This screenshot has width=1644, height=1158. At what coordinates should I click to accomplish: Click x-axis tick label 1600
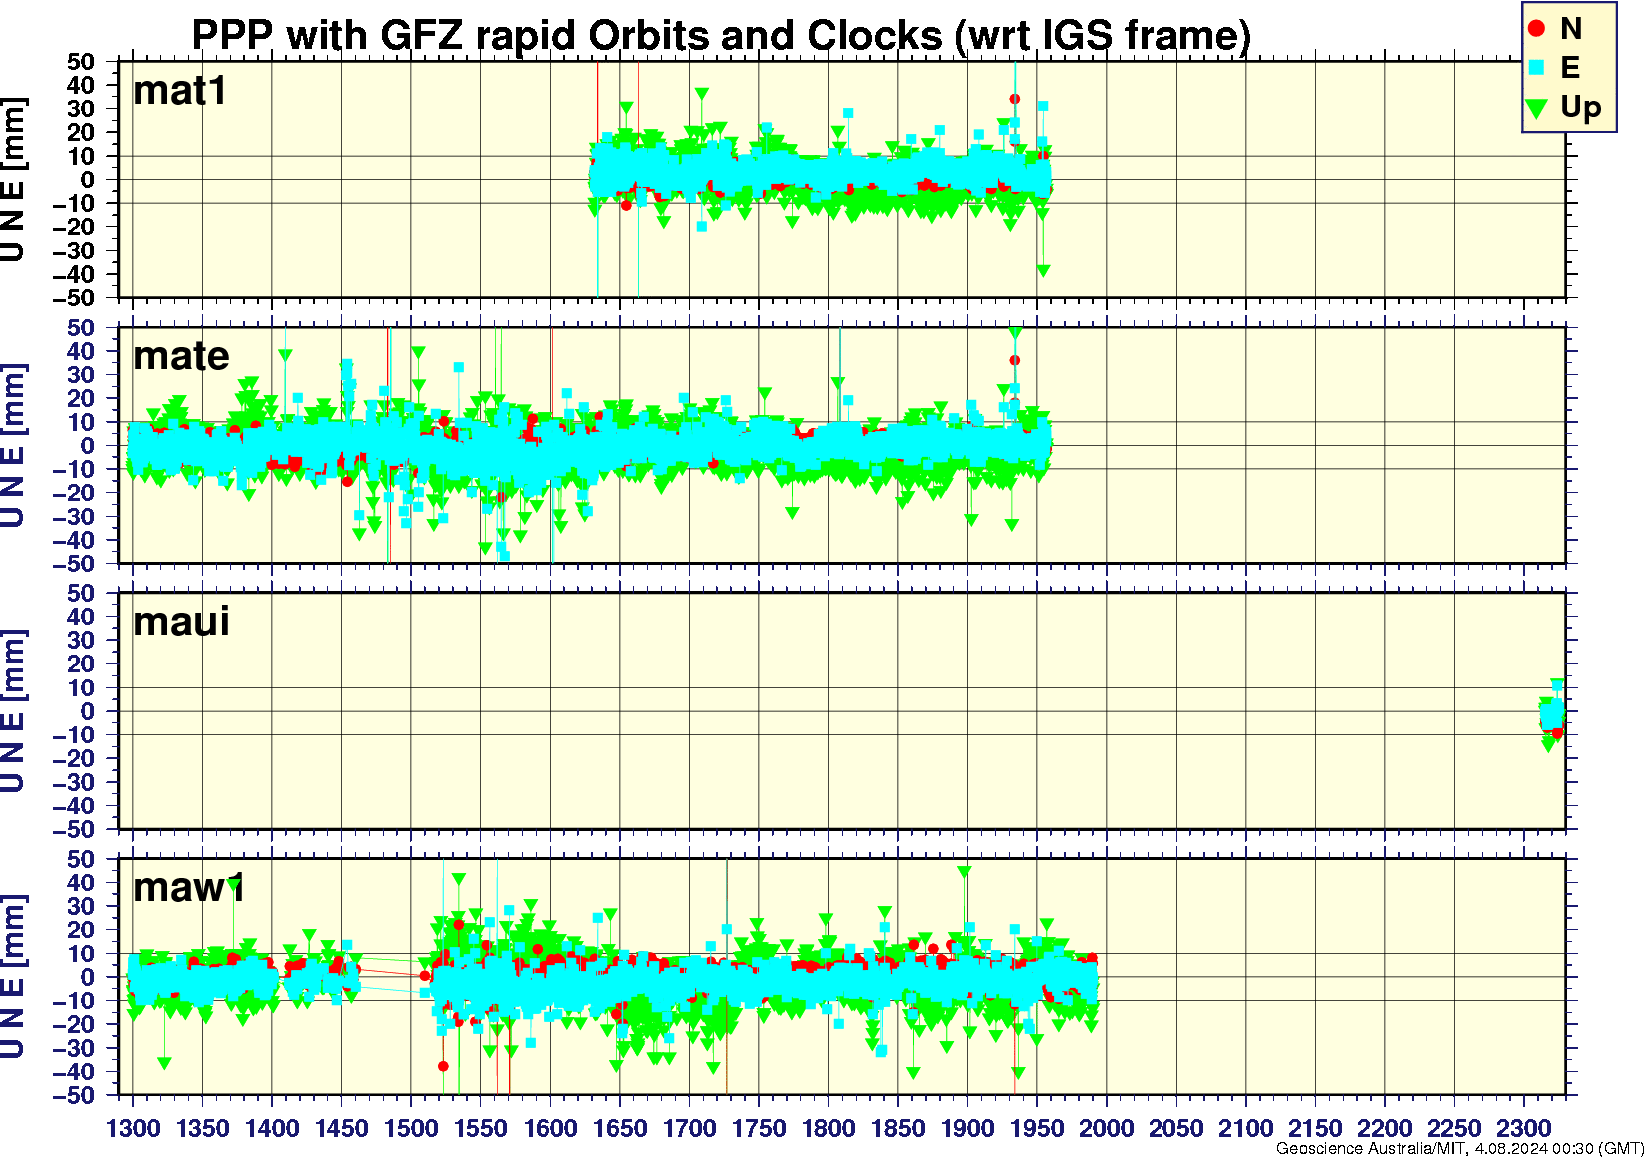coord(550,1128)
